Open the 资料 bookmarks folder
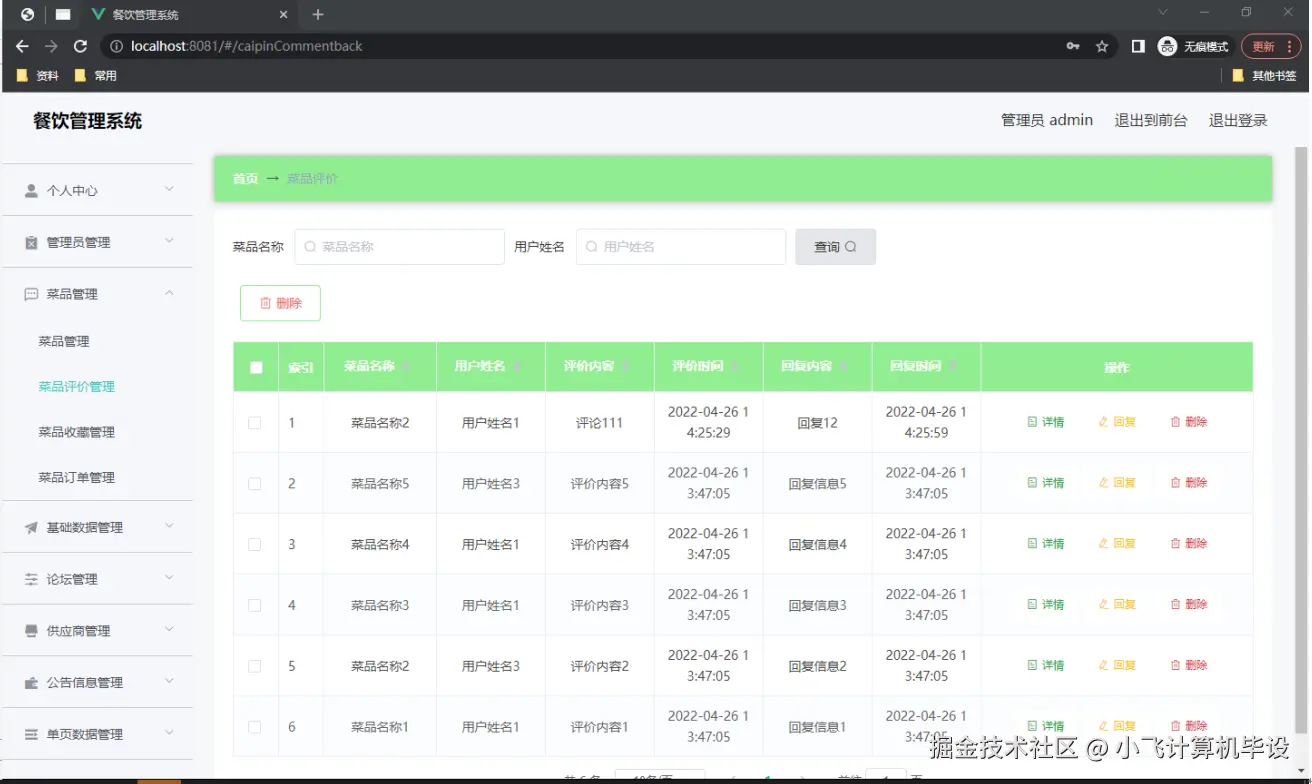 [38, 76]
